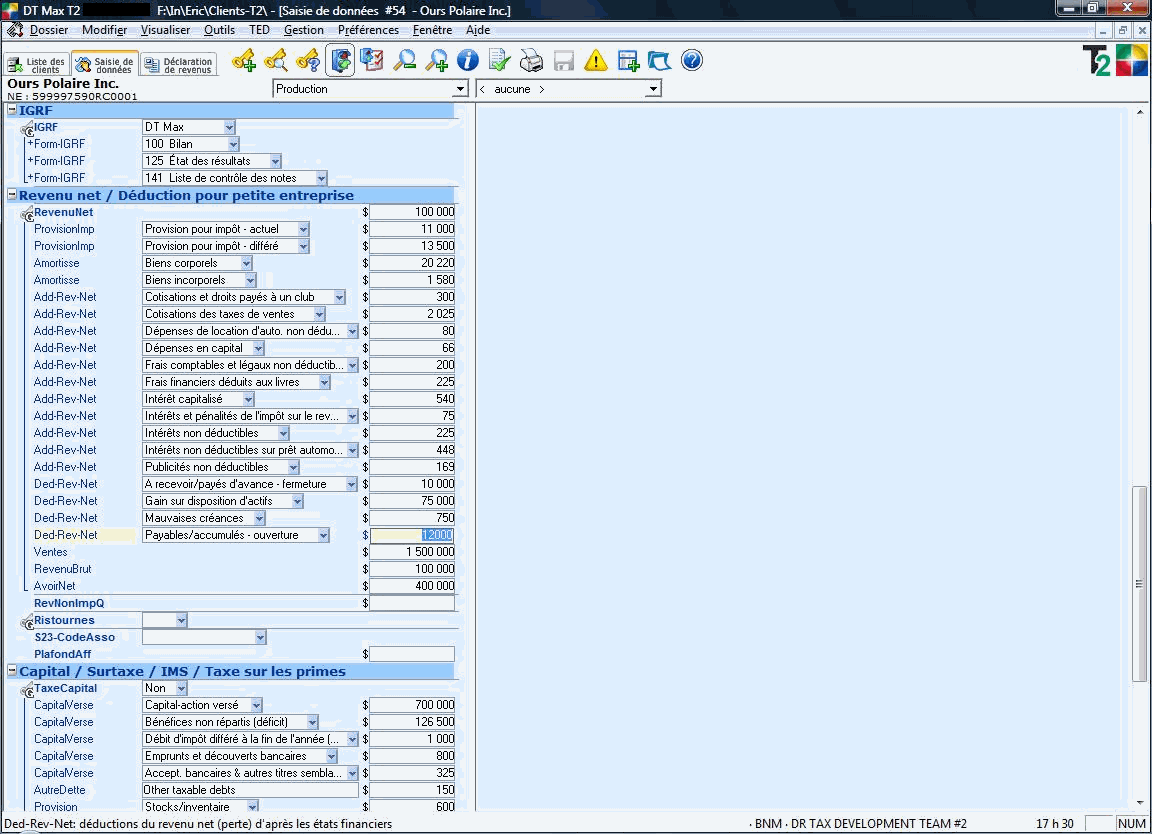Click the yellow warning triangle icon

[x=596, y=61]
